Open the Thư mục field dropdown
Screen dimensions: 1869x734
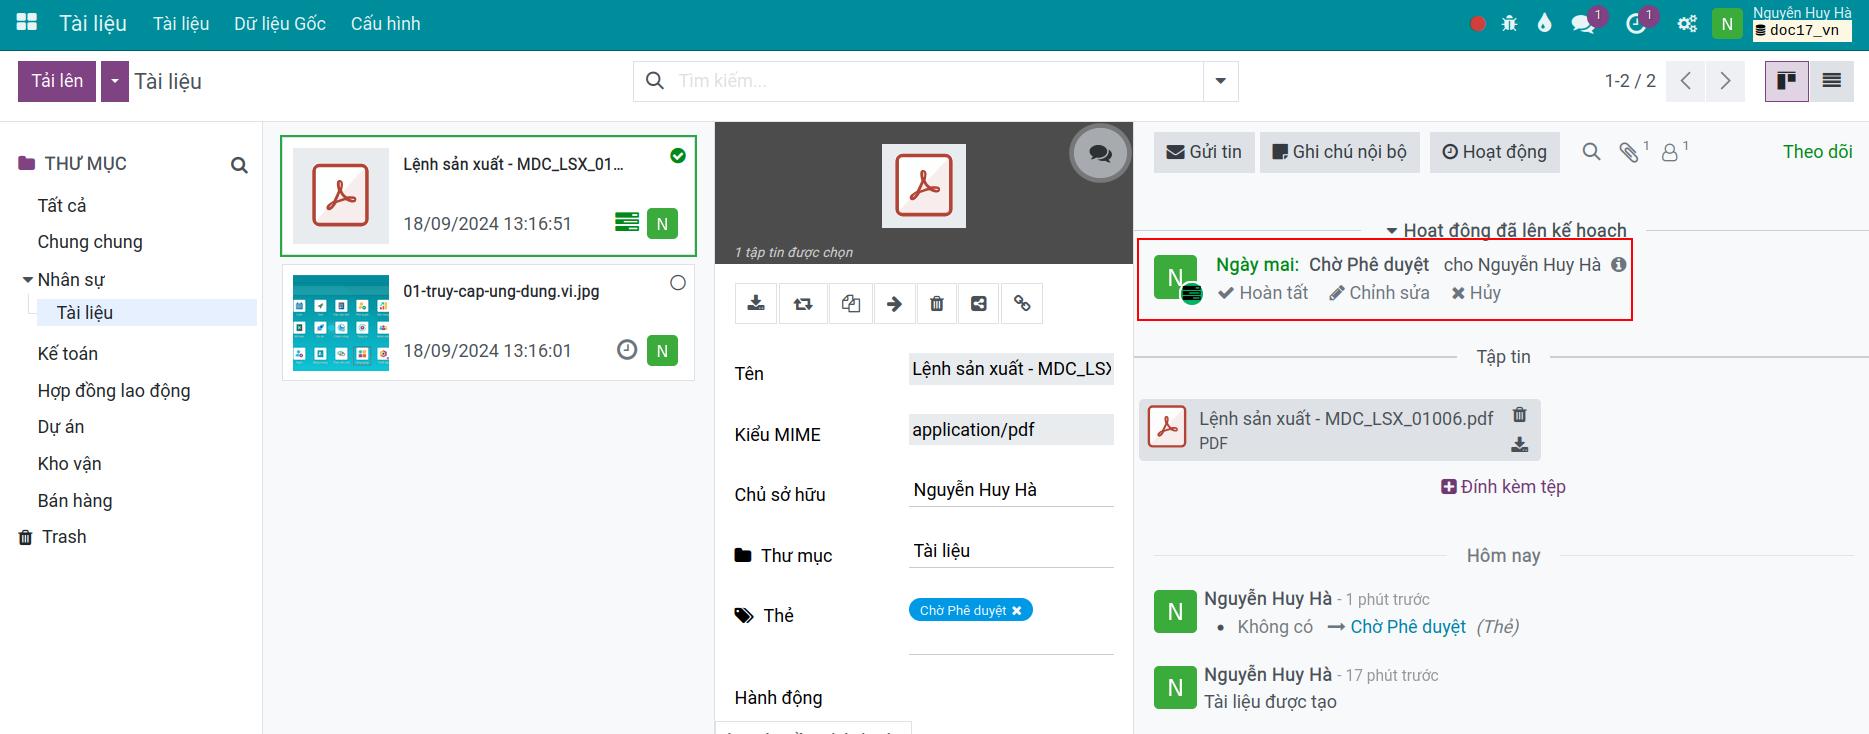click(1011, 551)
